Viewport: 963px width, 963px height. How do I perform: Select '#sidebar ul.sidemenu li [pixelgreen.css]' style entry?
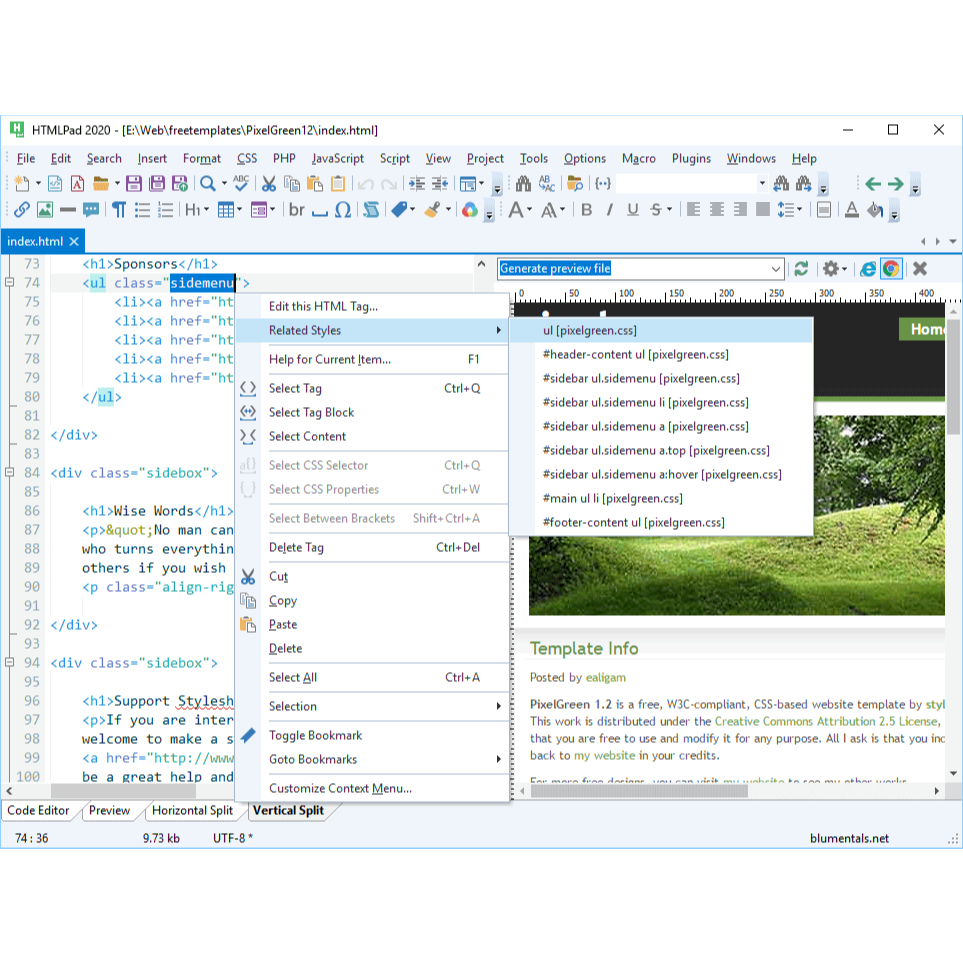pyautogui.click(x=645, y=402)
